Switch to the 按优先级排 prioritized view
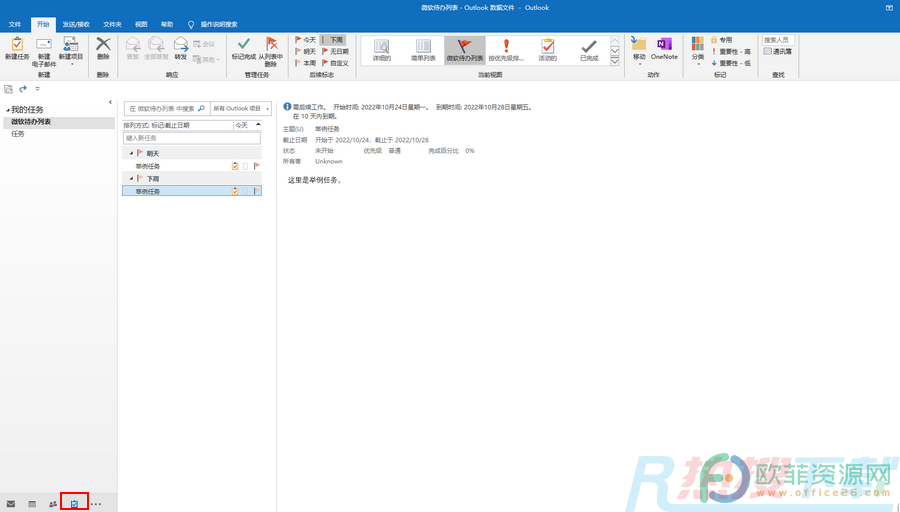 tap(506, 50)
